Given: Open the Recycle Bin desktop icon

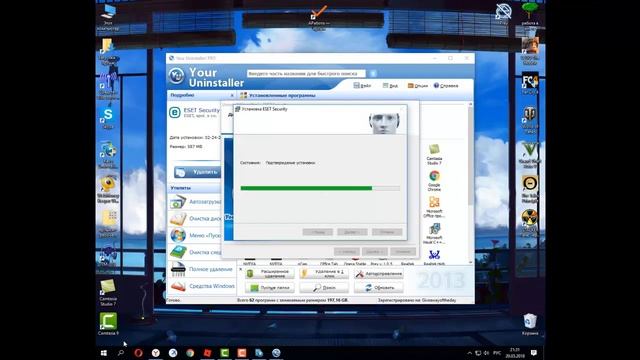Looking at the screenshot, I should click(530, 324).
